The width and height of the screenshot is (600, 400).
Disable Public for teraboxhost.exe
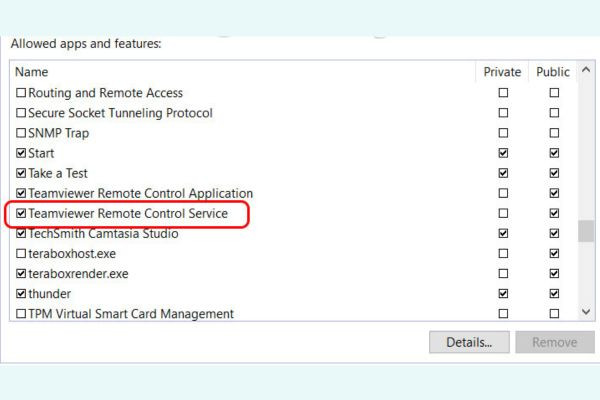(554, 253)
